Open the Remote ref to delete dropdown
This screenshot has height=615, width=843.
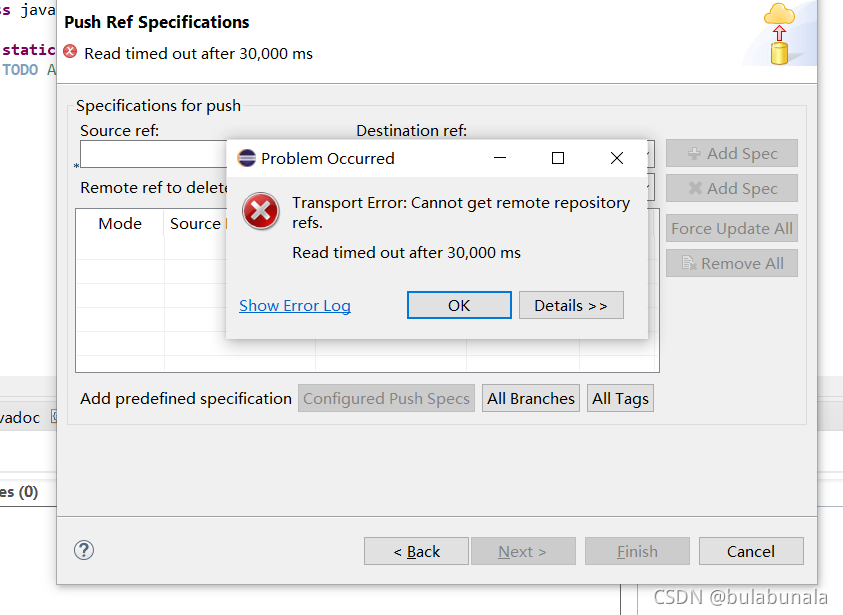coord(651,187)
